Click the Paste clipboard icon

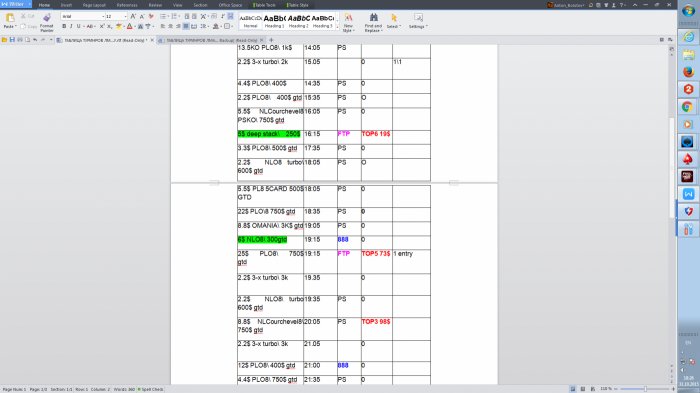coord(10,18)
